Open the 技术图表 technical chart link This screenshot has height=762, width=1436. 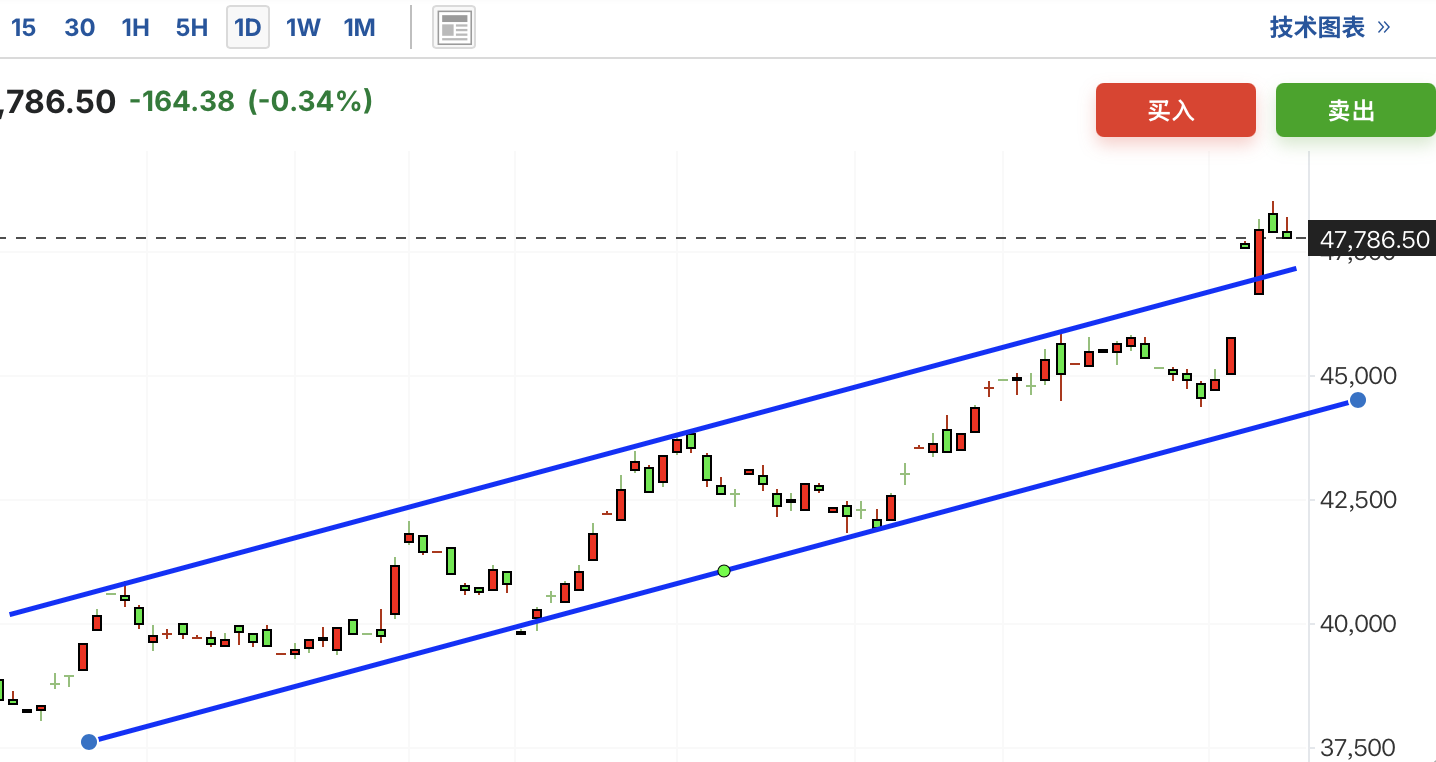(x=1330, y=27)
